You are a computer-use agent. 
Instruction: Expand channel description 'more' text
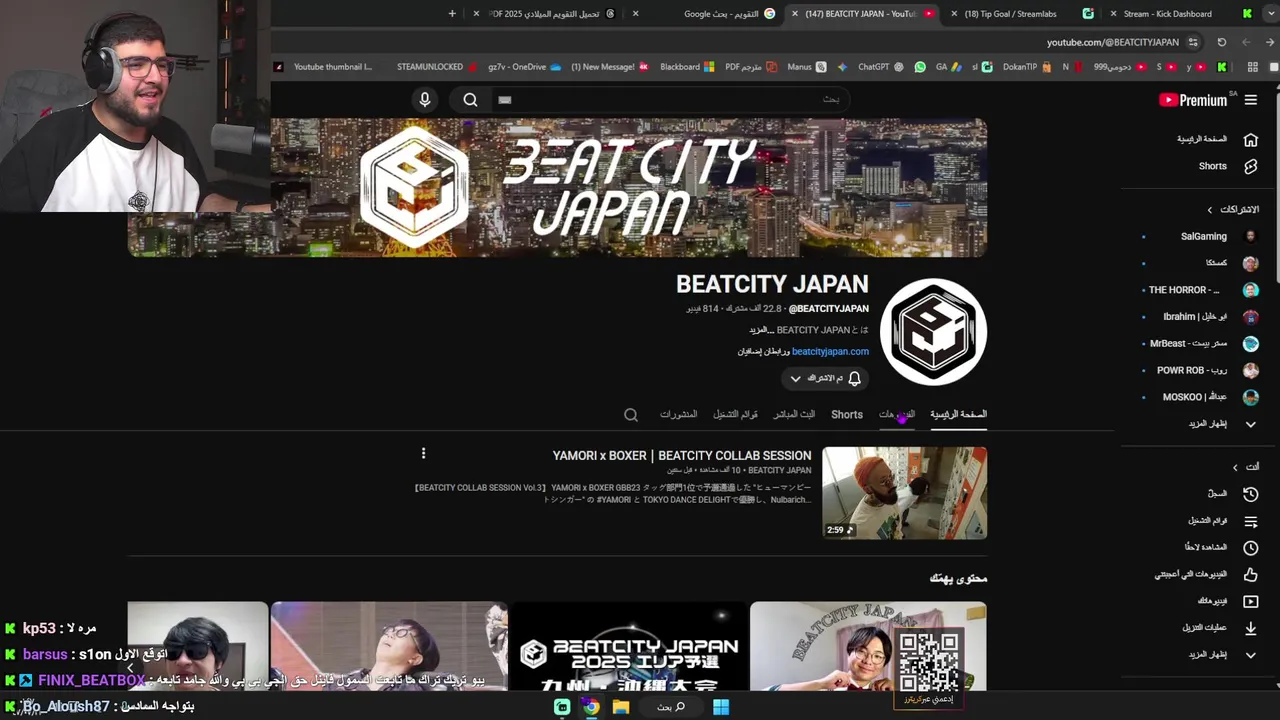pyautogui.click(x=759, y=330)
